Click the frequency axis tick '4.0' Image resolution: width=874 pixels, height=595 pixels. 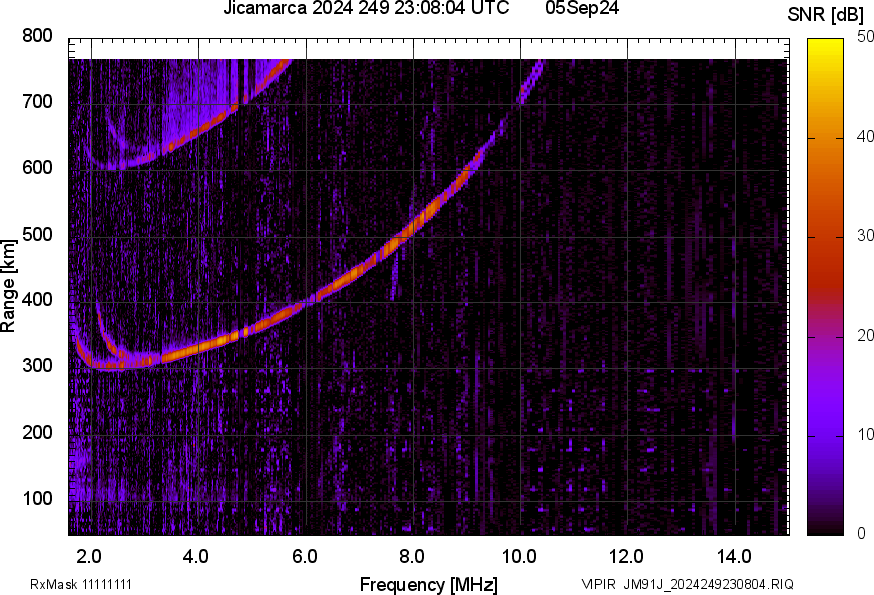pos(196,557)
